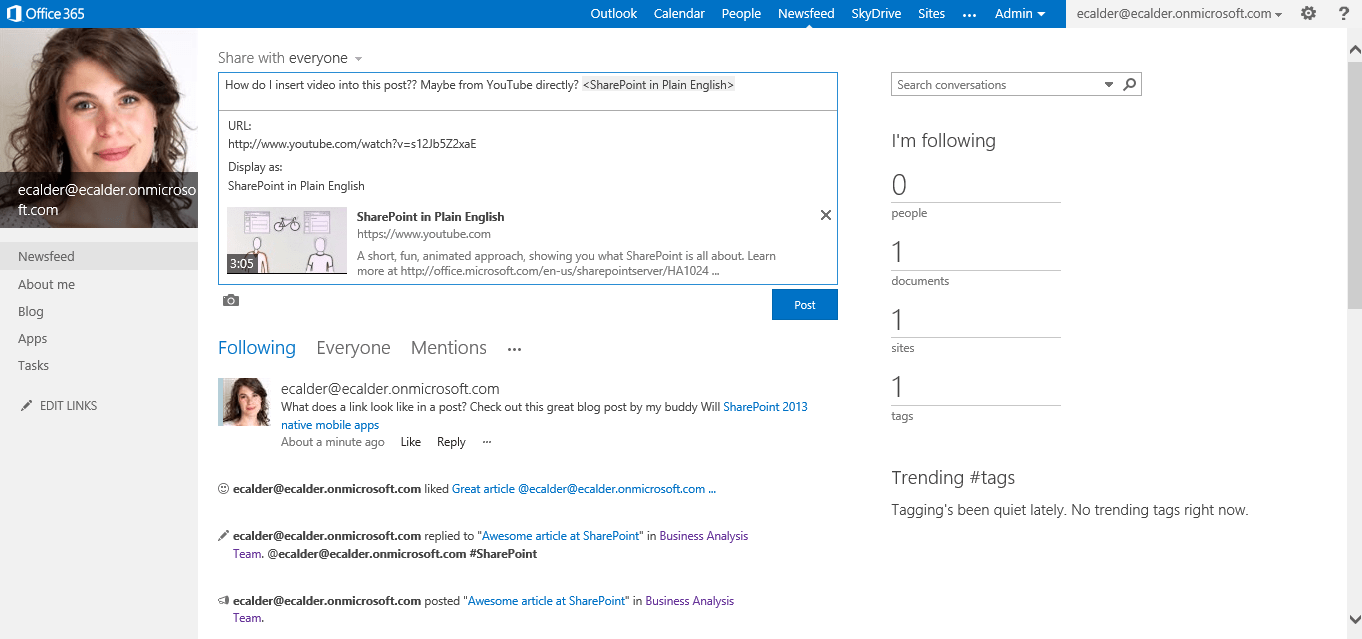Click the scrollbar down arrow
Image resolution: width=1362 pixels, height=639 pixels.
coord(1355,619)
